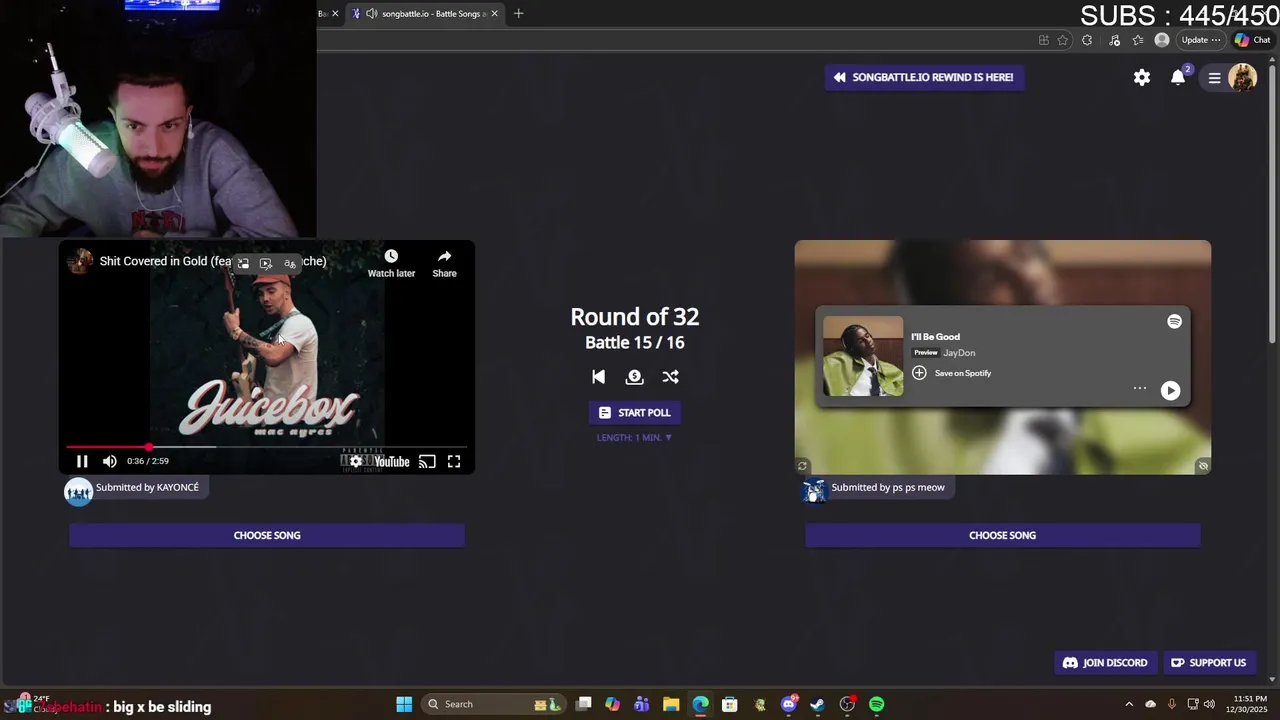Viewport: 1280px width, 720px height.
Task: Reload the Spotify embed player
Action: click(802, 466)
